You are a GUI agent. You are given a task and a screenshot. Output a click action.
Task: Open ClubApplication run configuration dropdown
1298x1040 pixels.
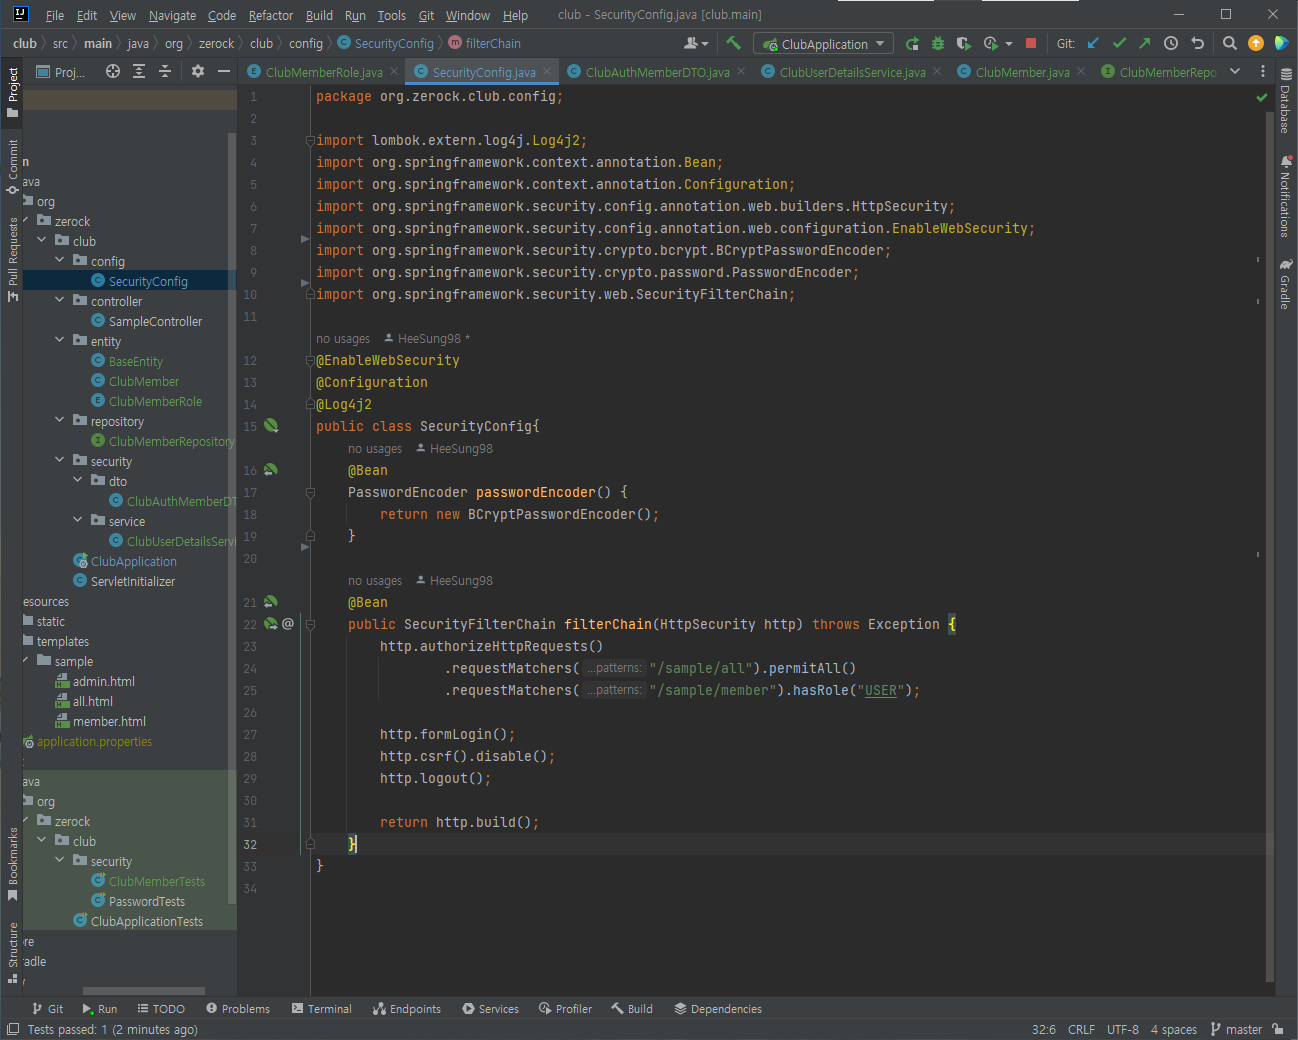click(824, 43)
